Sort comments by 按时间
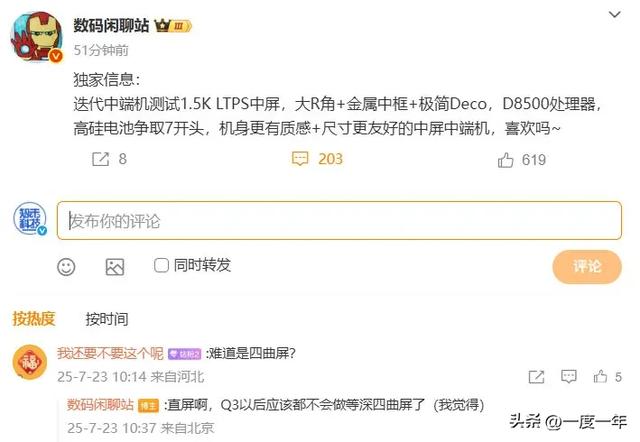Screen dimensions: 640x442 pos(107,319)
